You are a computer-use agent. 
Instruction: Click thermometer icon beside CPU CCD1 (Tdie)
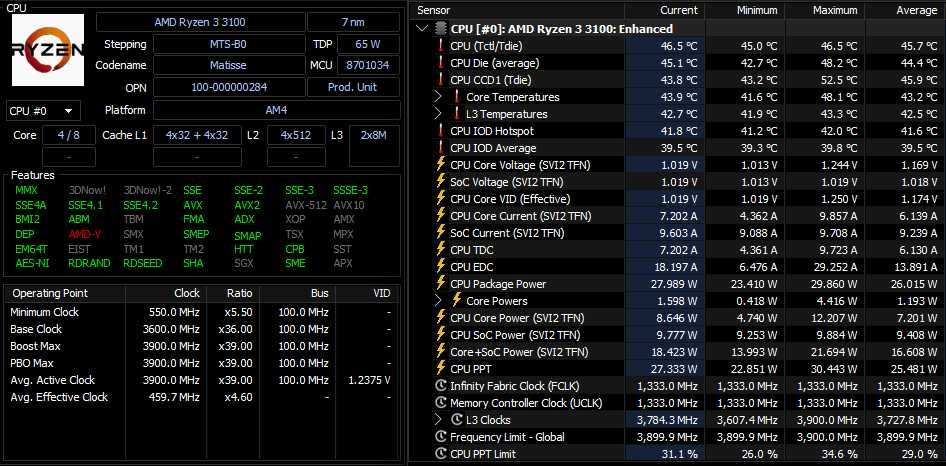[x=441, y=80]
